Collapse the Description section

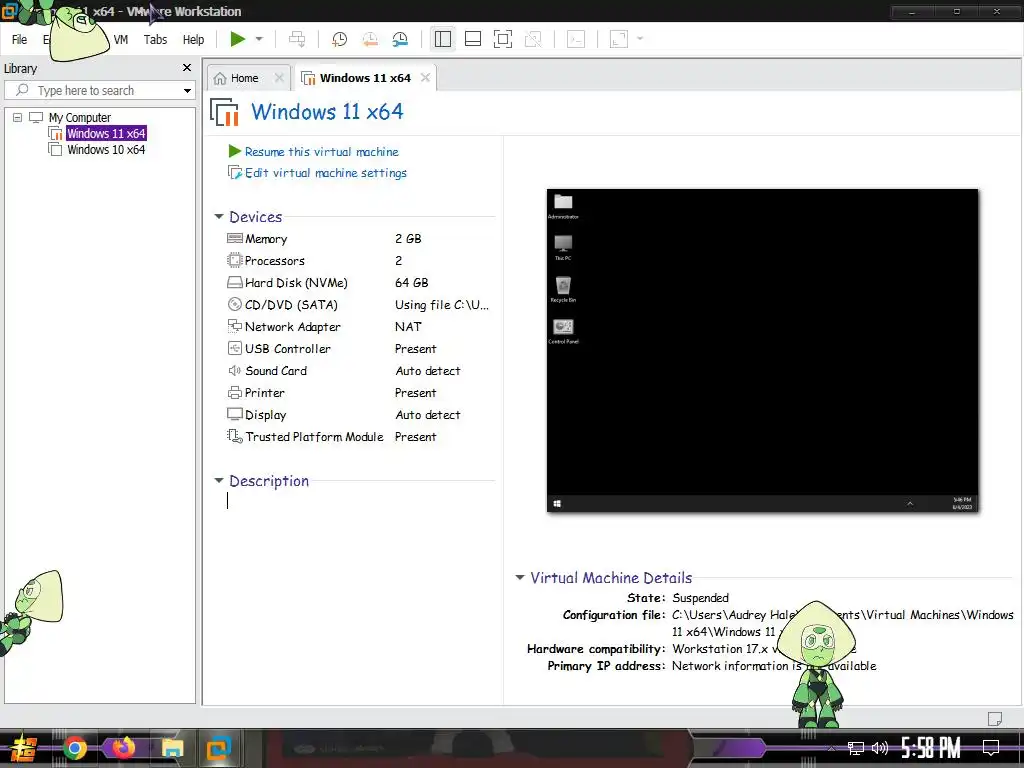(x=219, y=481)
